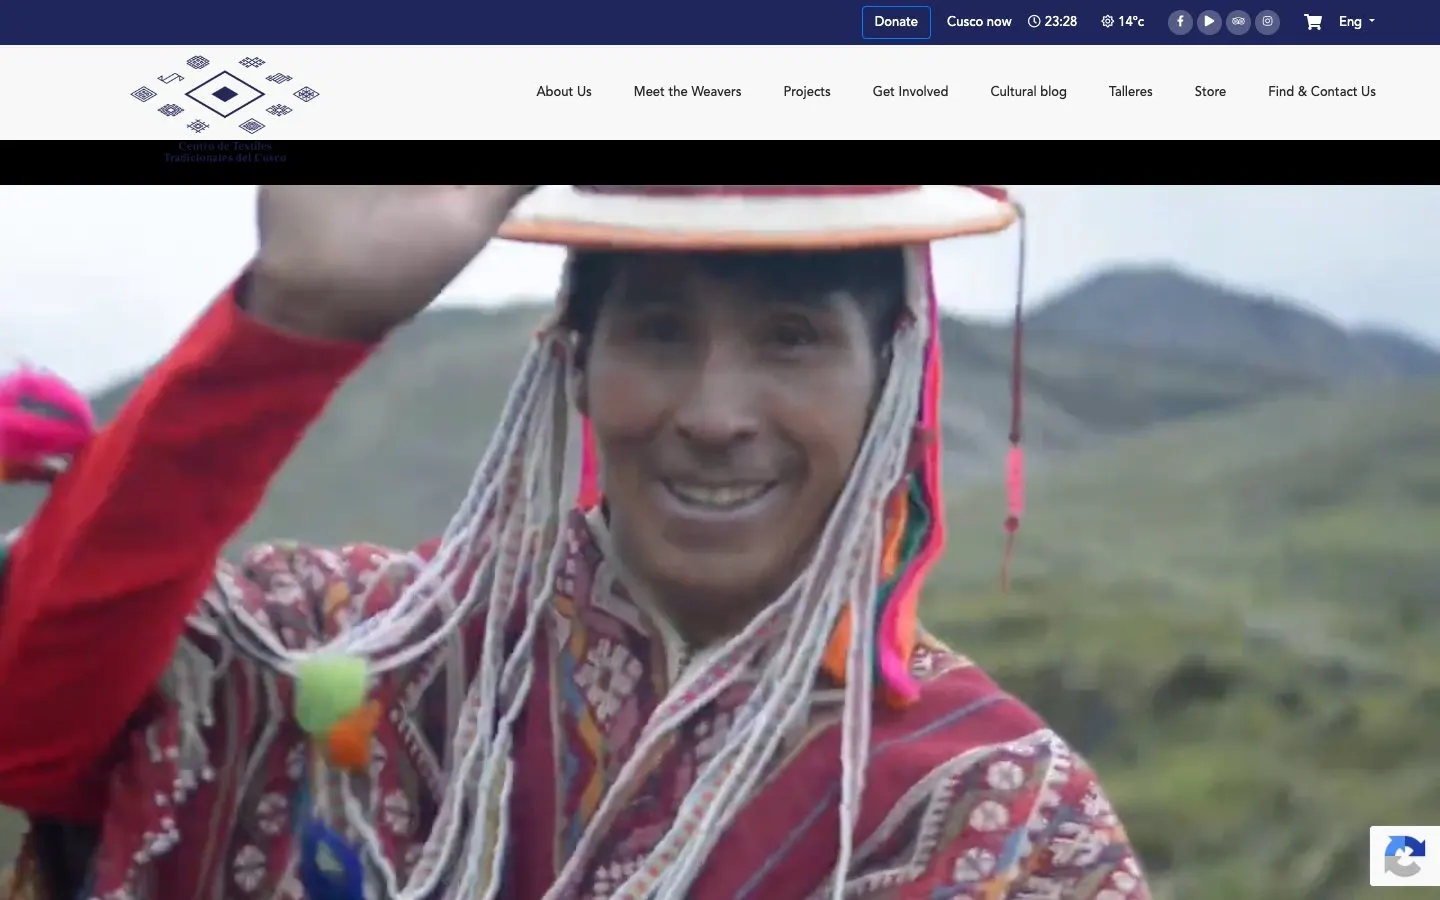Open the Projects menu item
Viewport: 1440px width, 900px height.
(x=807, y=92)
